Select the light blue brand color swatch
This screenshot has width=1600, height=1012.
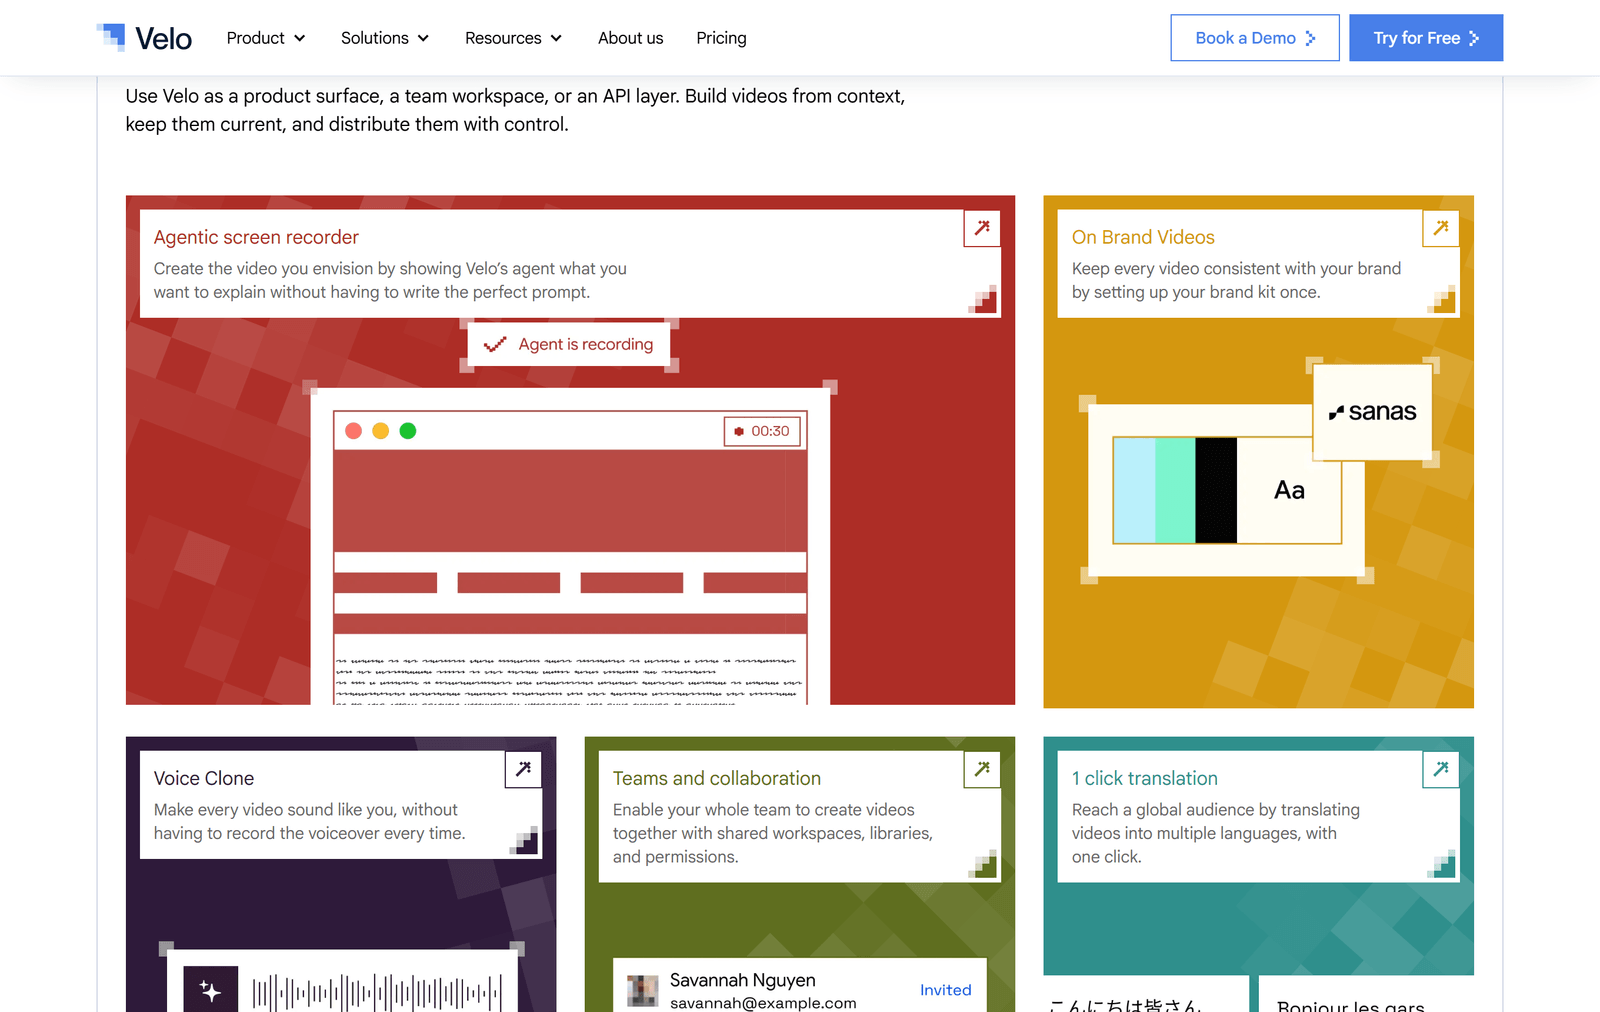pos(1135,490)
